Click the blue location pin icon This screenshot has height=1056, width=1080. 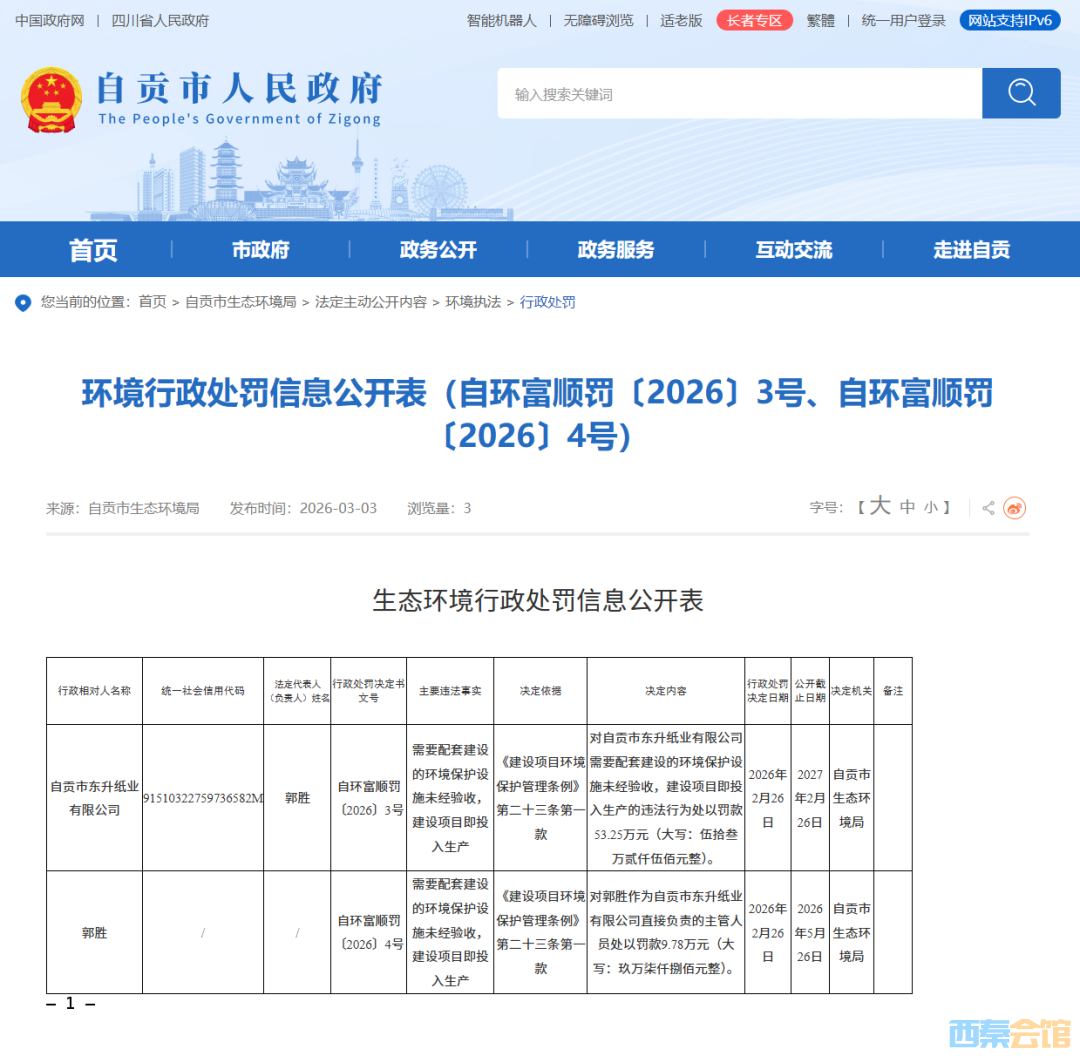pyautogui.click(x=23, y=302)
